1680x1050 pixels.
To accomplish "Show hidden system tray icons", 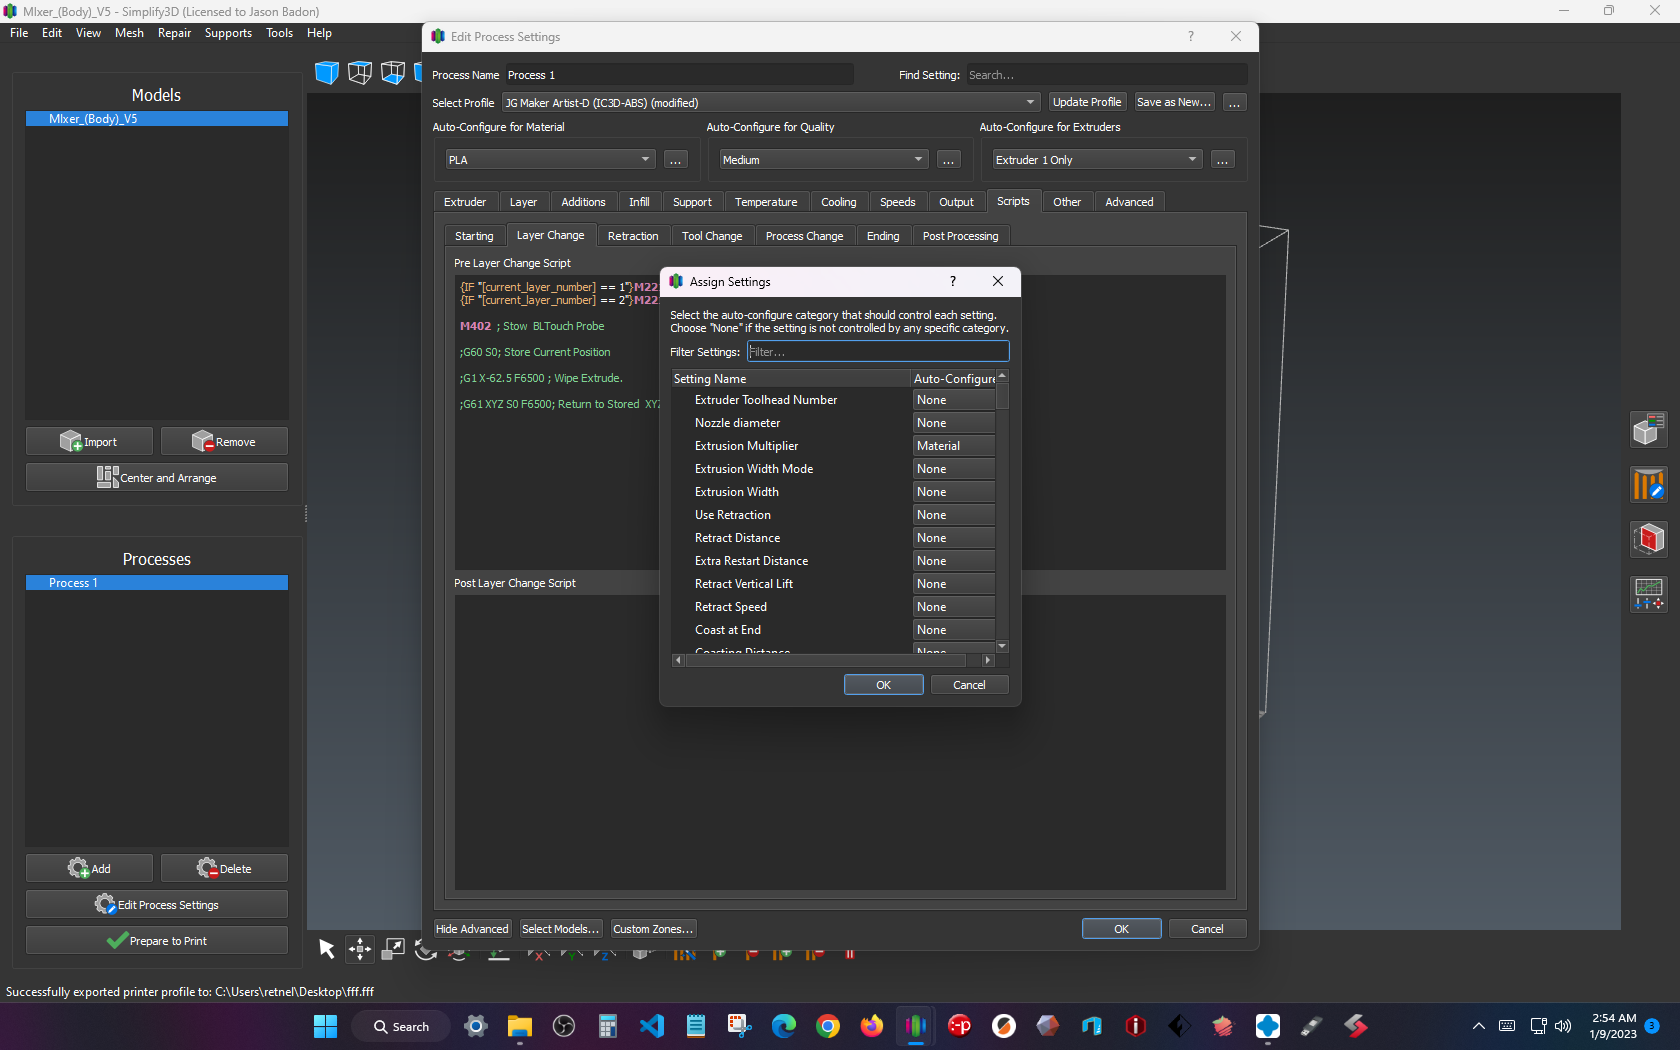I will click(x=1479, y=1026).
